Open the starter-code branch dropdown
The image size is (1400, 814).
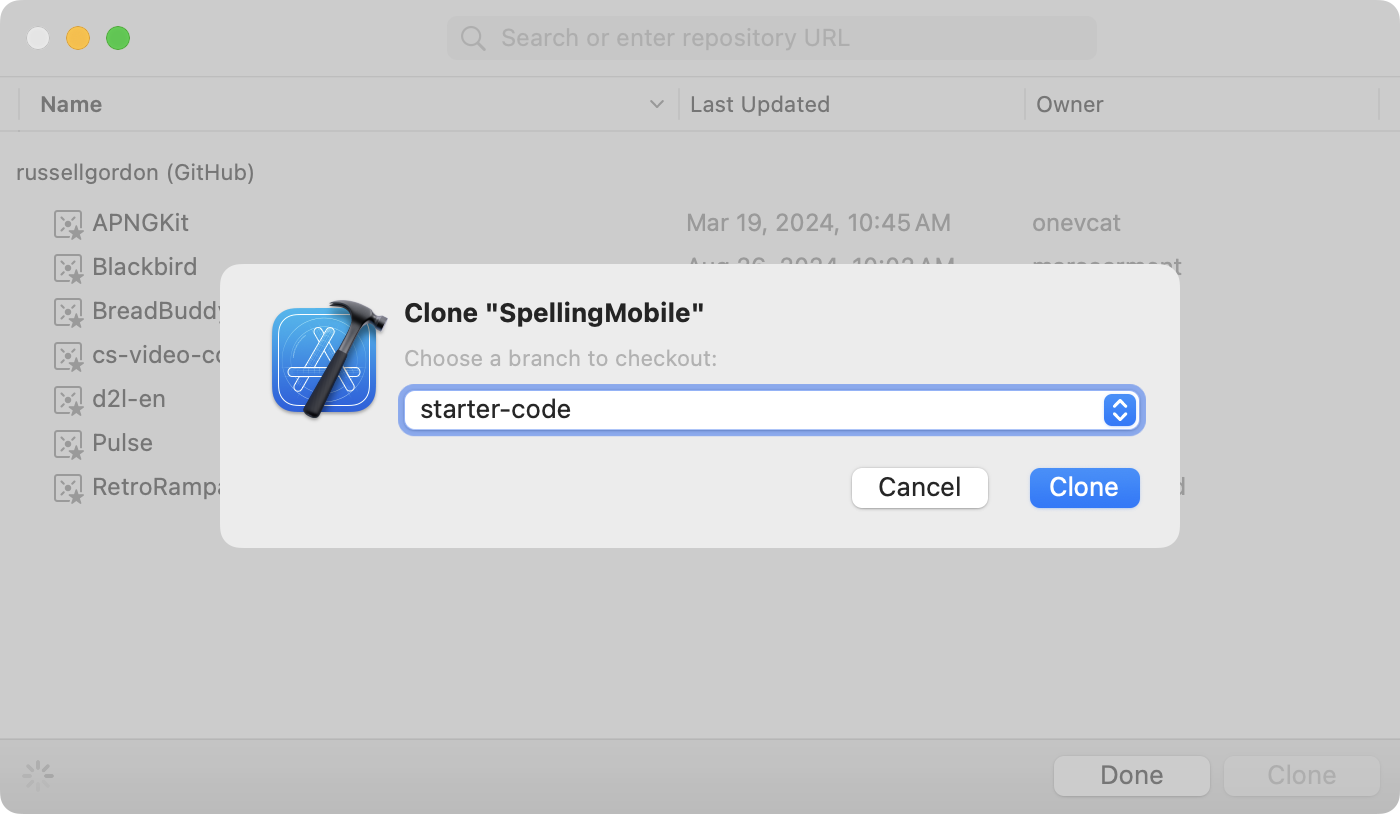tap(760, 410)
